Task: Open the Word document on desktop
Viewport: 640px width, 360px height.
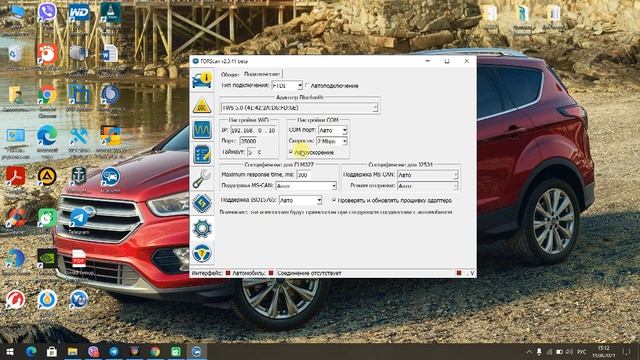Action: (109, 54)
